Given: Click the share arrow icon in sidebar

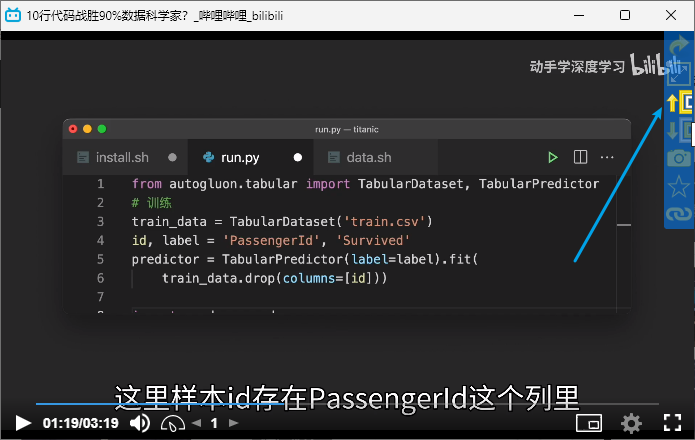Looking at the screenshot, I should (x=680, y=46).
